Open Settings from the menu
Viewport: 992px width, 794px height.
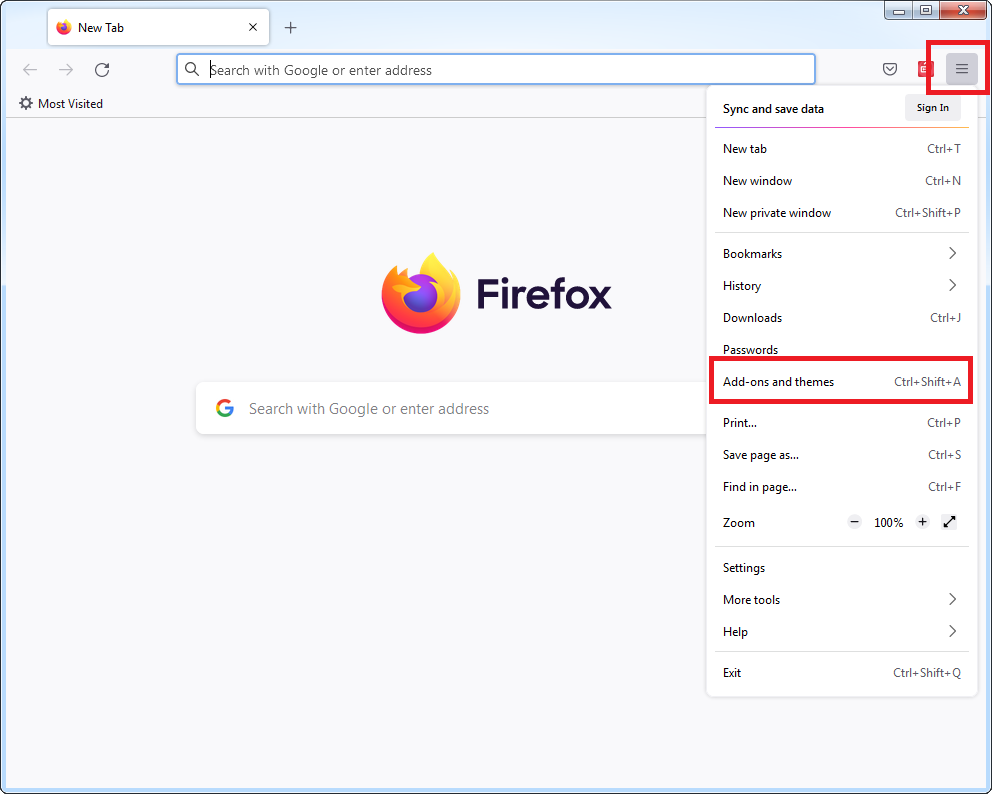pos(841,568)
